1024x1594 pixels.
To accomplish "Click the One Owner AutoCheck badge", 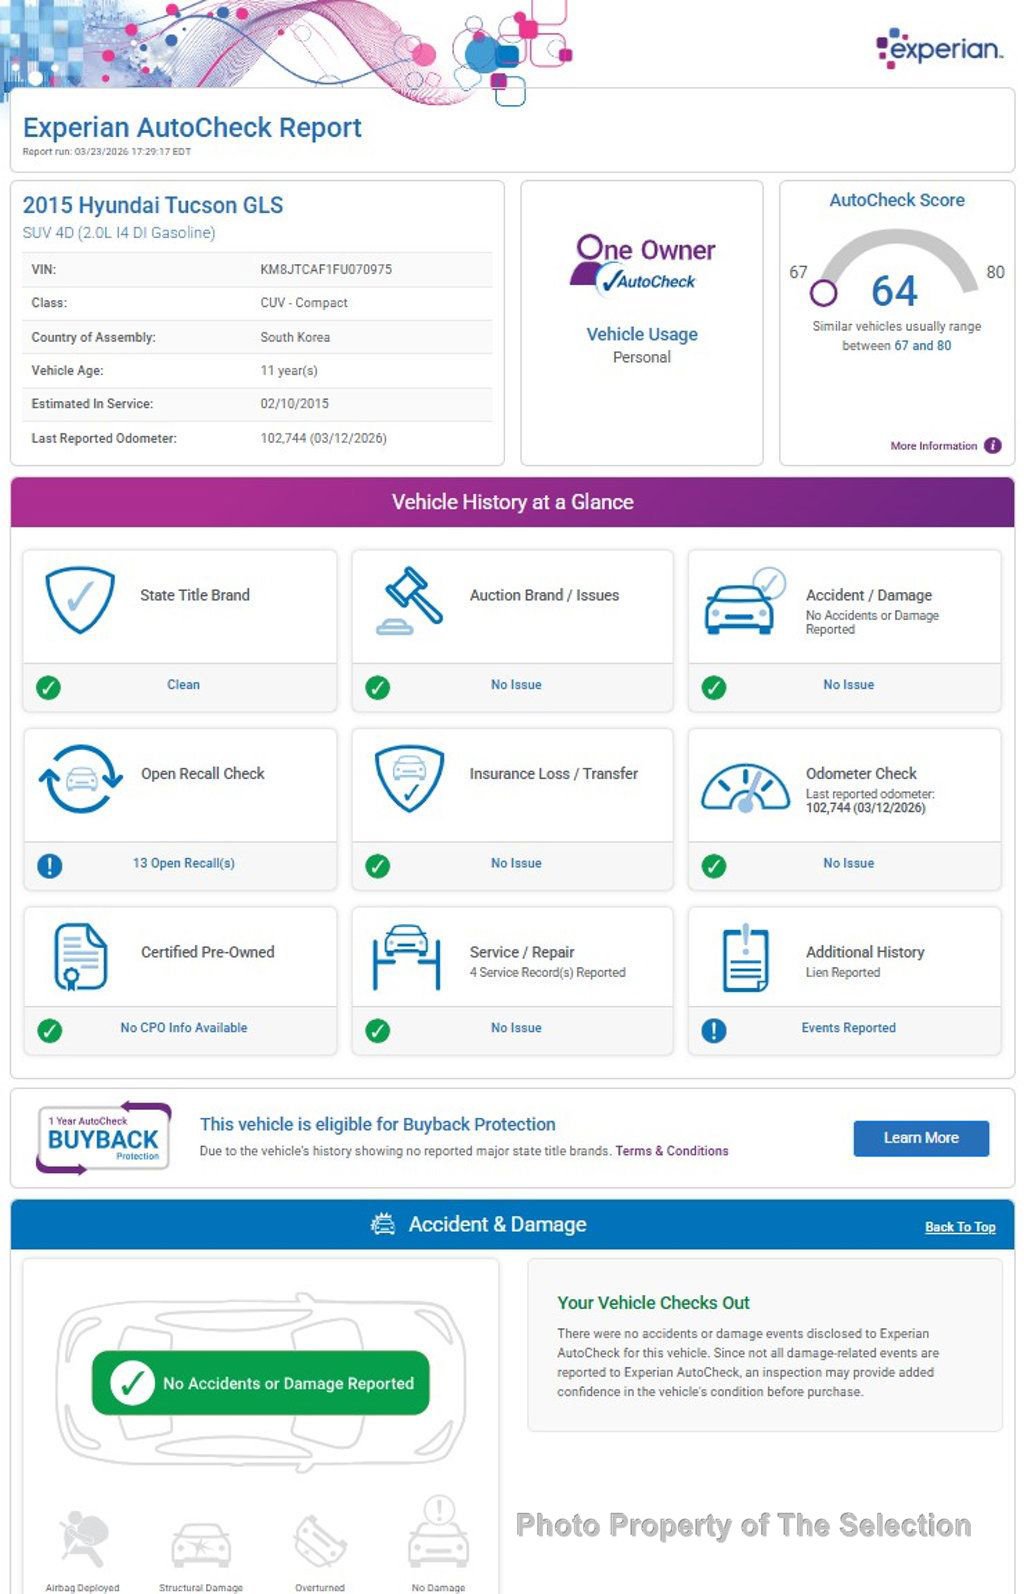I will [643, 265].
